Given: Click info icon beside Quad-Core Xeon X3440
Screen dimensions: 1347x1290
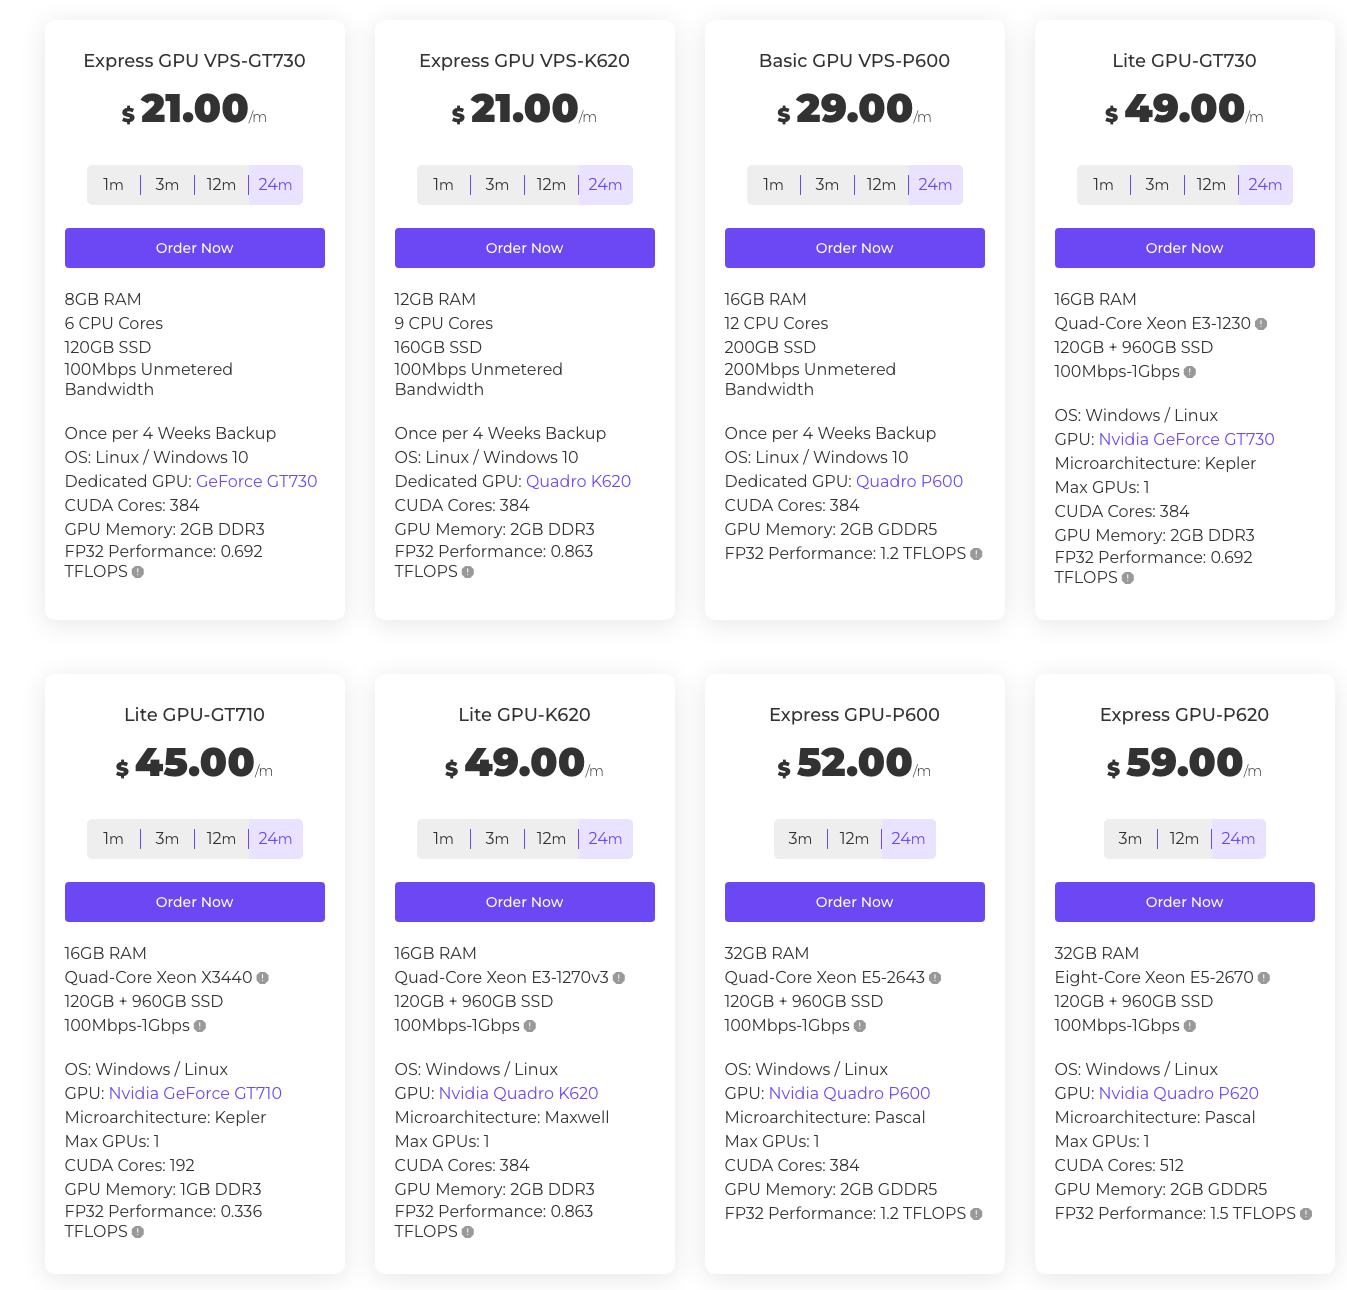Looking at the screenshot, I should pos(262,978).
